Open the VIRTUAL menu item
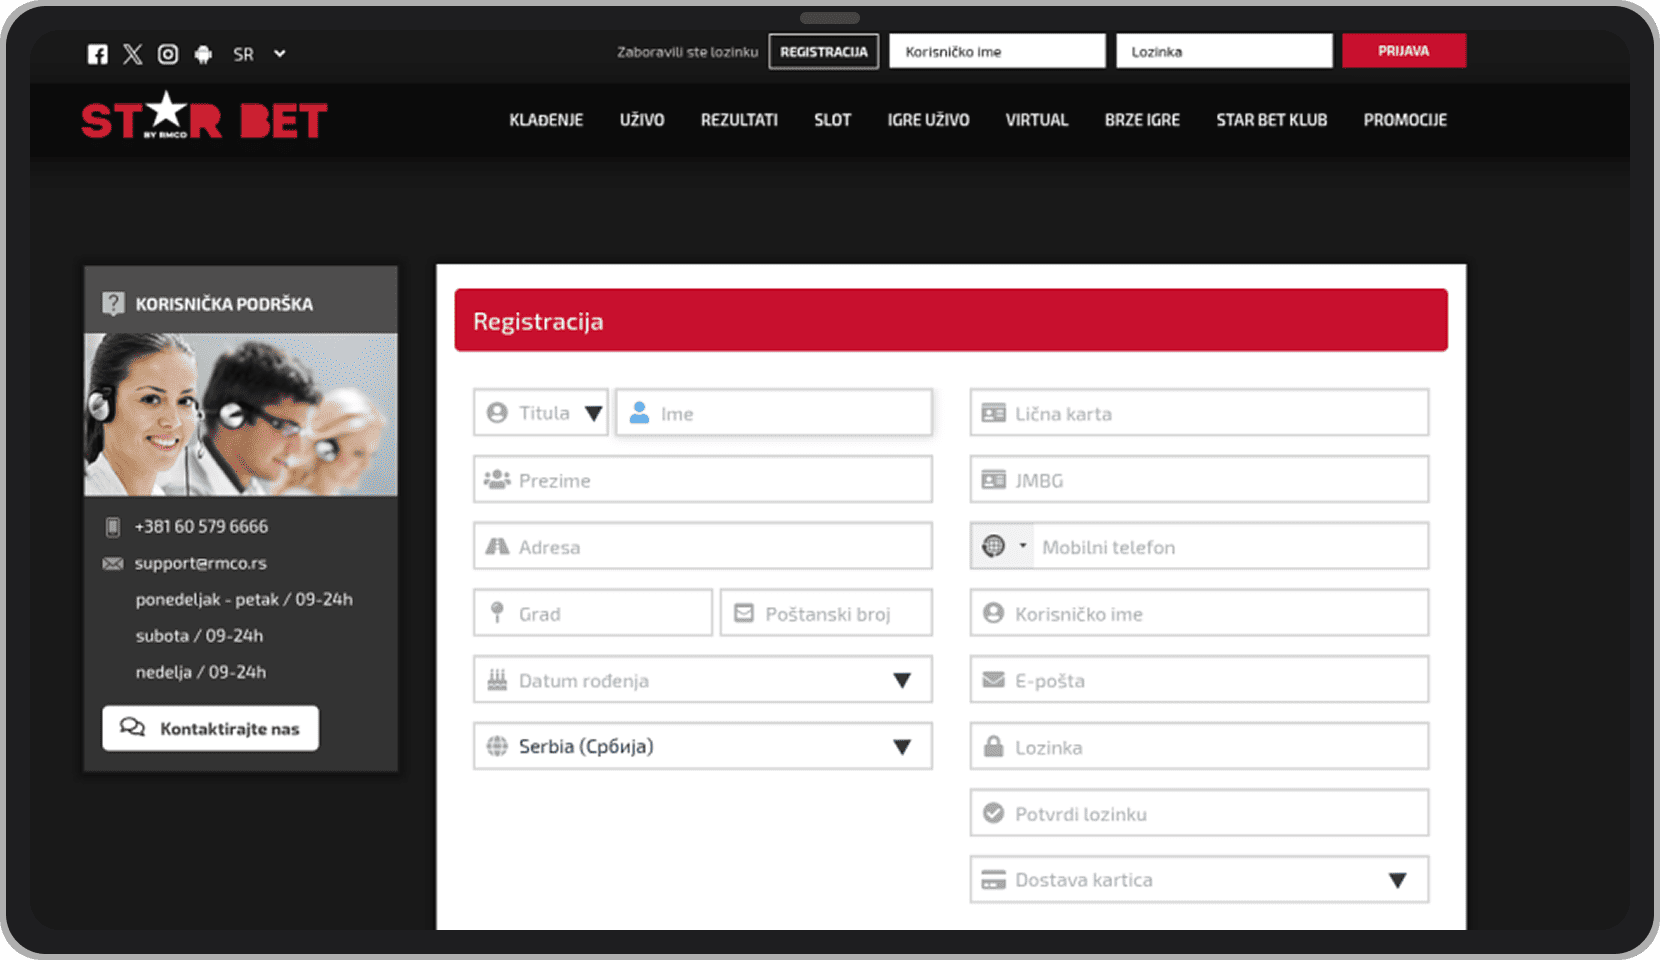The height and width of the screenshot is (960, 1660). 1037,120
